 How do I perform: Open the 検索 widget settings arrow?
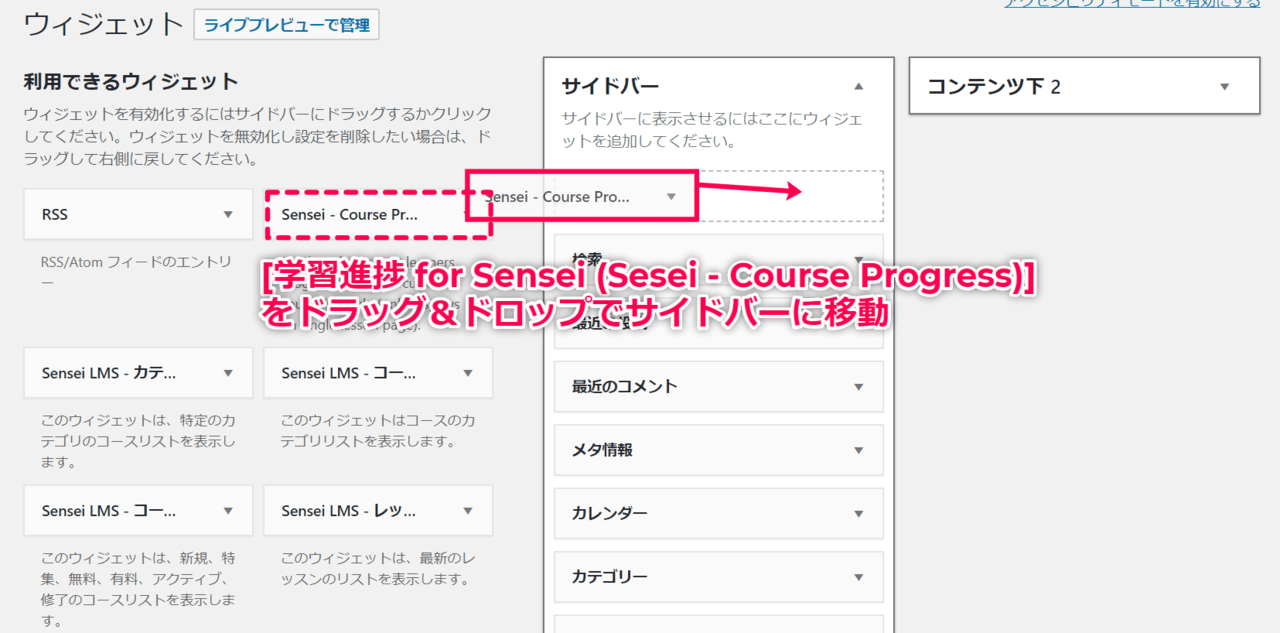[x=858, y=260]
